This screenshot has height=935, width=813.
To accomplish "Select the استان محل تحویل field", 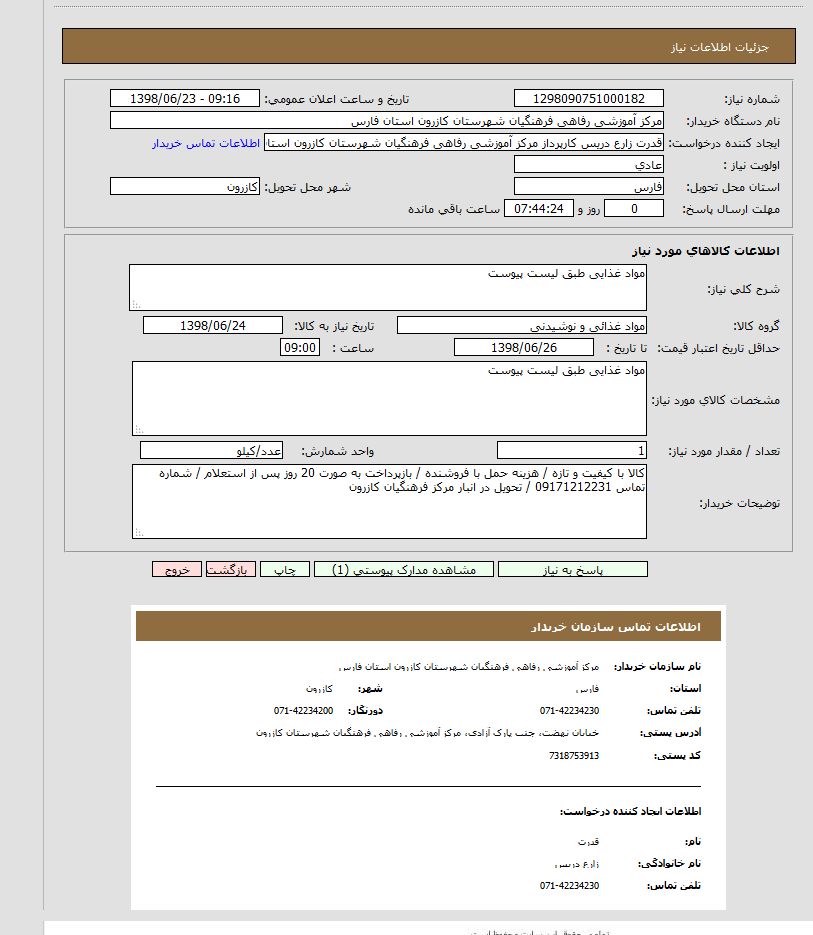I will [588, 187].
